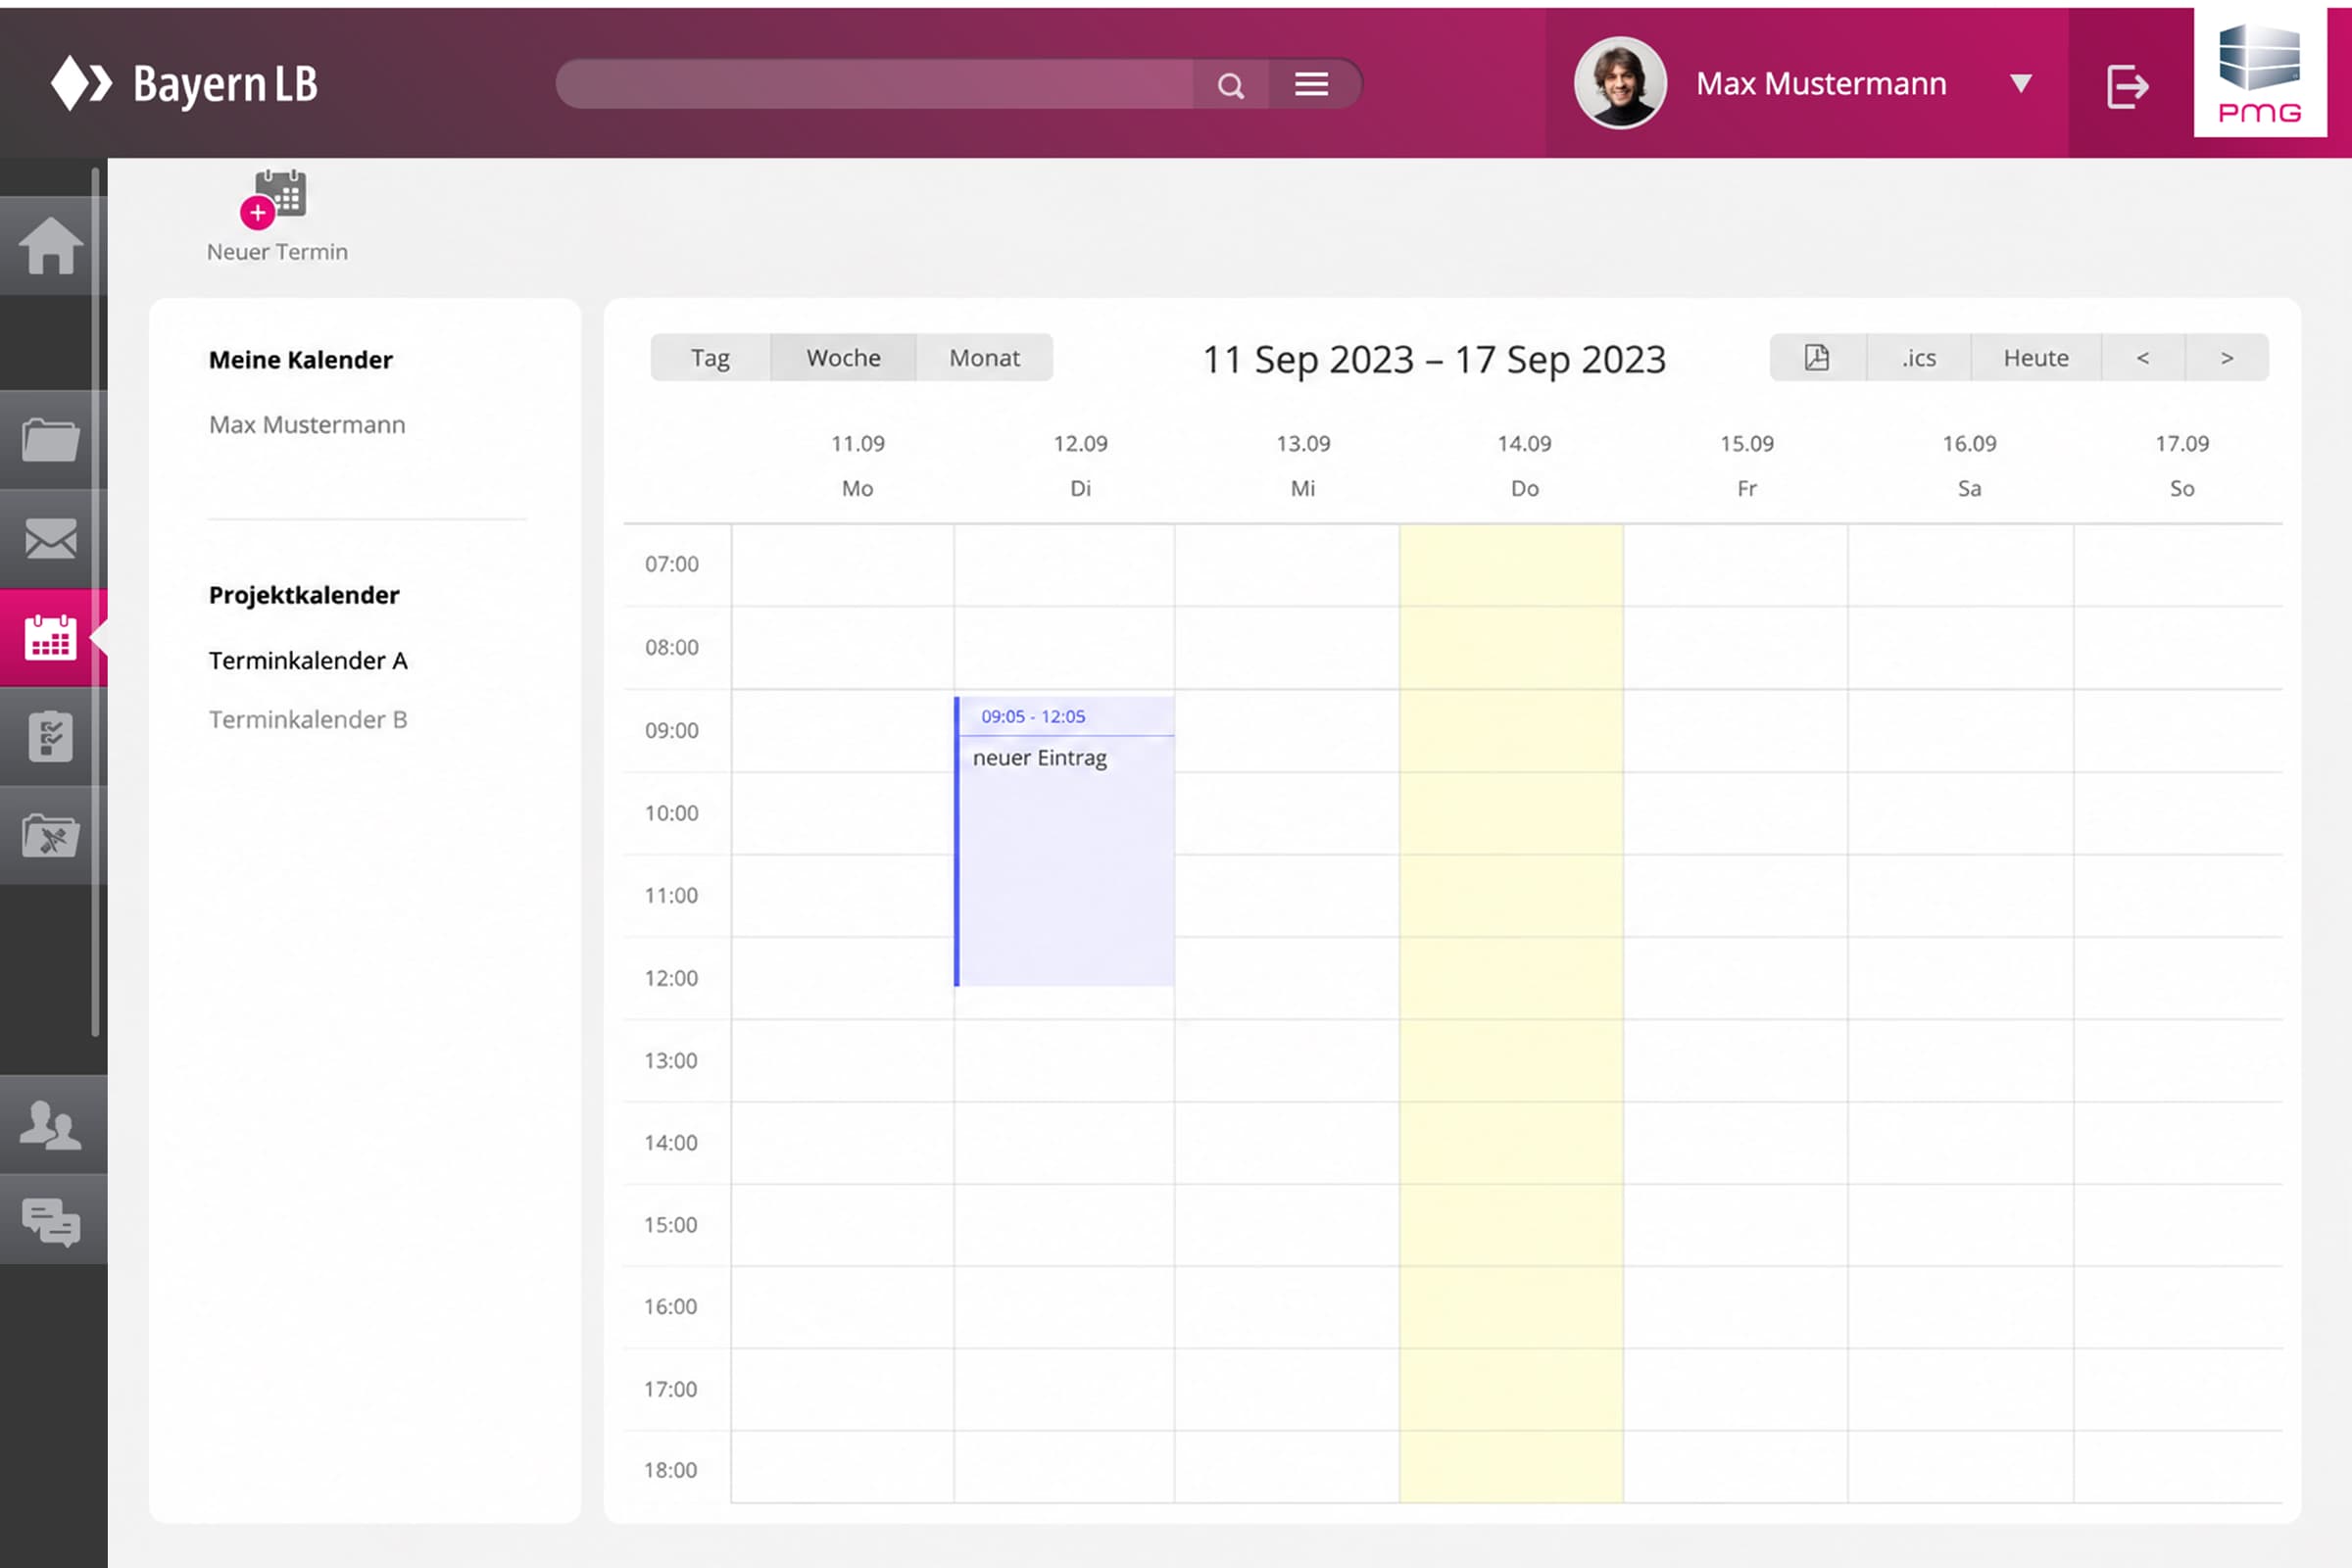Viewport: 2352px width, 1568px height.
Task: Click the 07:00 time label
Action: [671, 564]
